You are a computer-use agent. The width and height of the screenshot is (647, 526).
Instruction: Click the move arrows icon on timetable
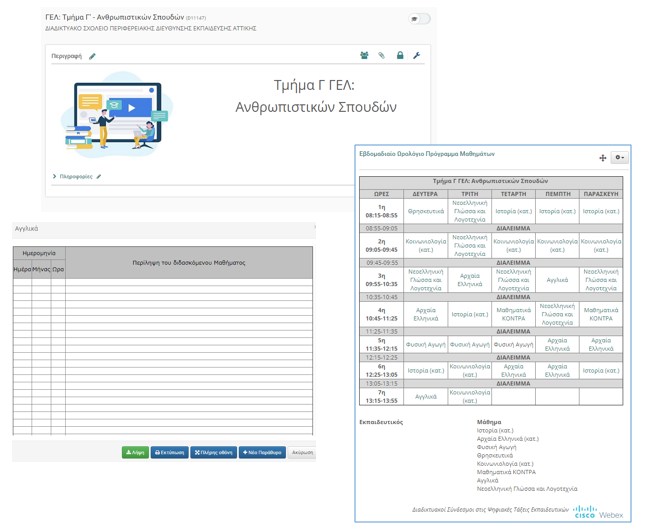(602, 158)
